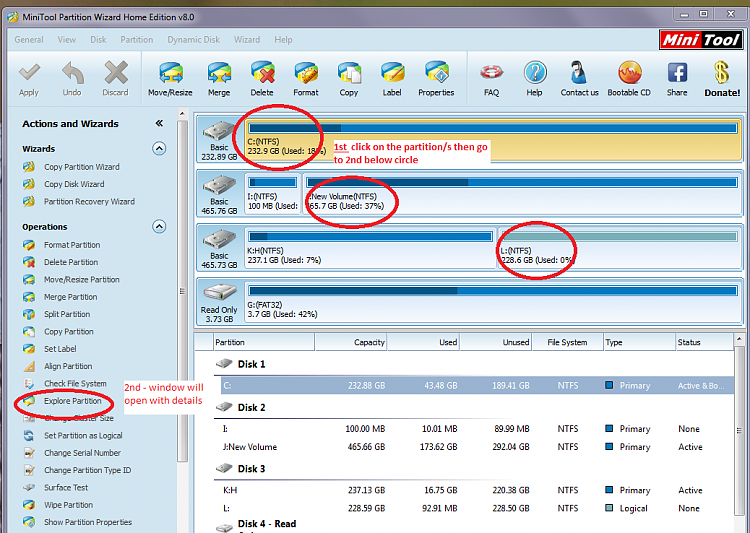750x533 pixels.
Task: Click the 465.73 GB Basic disk icon
Action: [x=219, y=239]
